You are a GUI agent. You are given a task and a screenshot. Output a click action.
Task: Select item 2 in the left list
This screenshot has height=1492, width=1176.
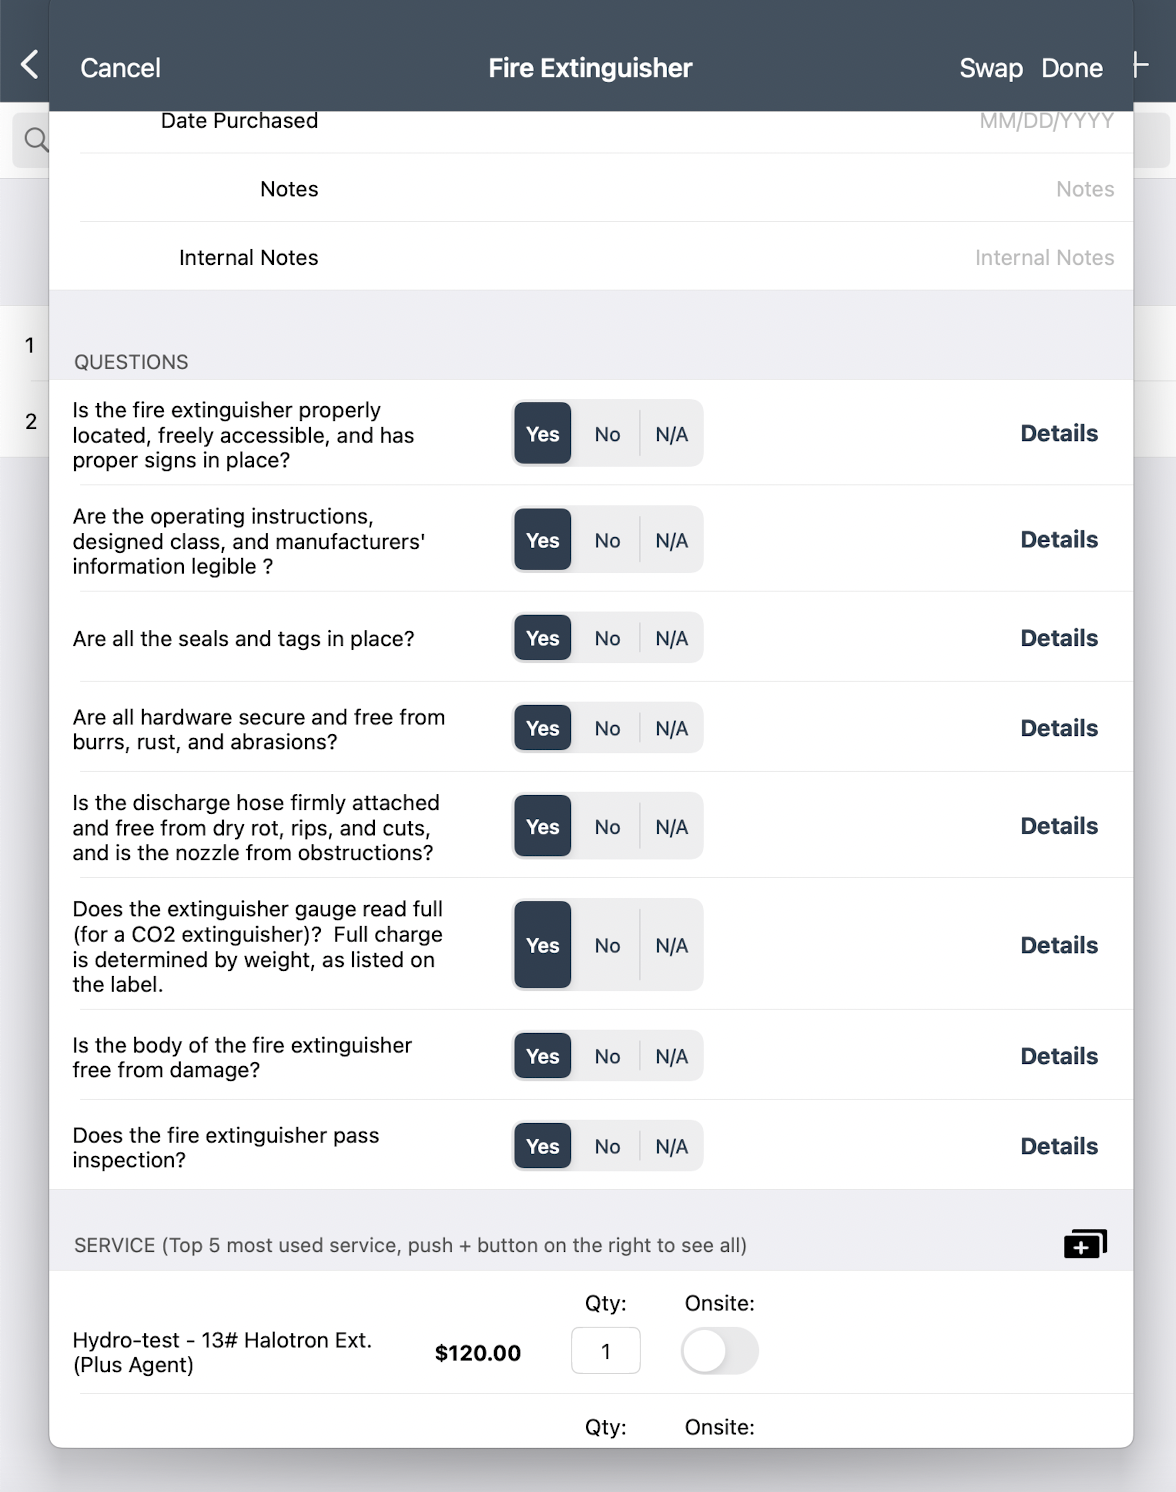point(30,421)
